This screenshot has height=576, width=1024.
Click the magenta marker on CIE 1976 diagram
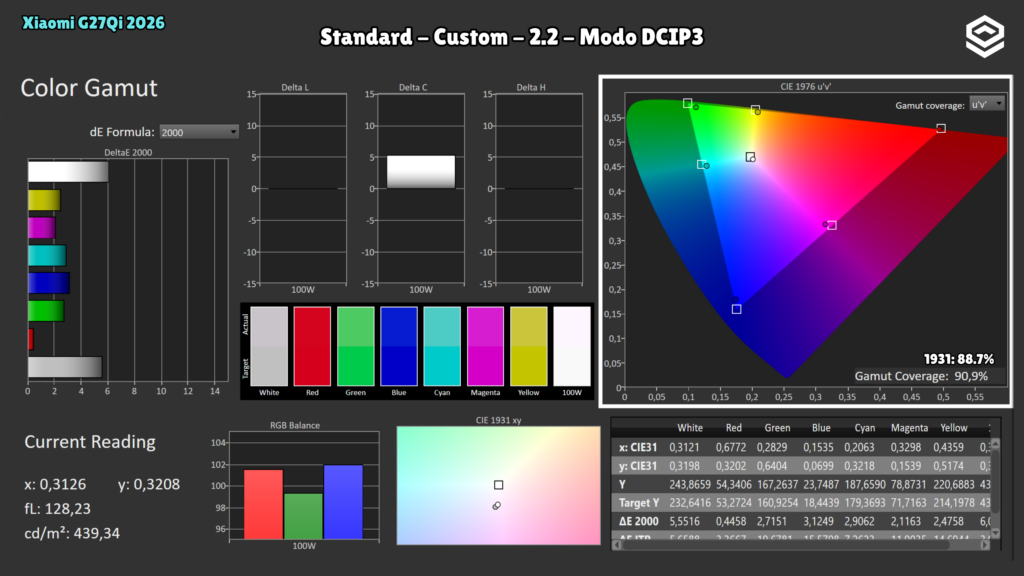click(x=831, y=225)
